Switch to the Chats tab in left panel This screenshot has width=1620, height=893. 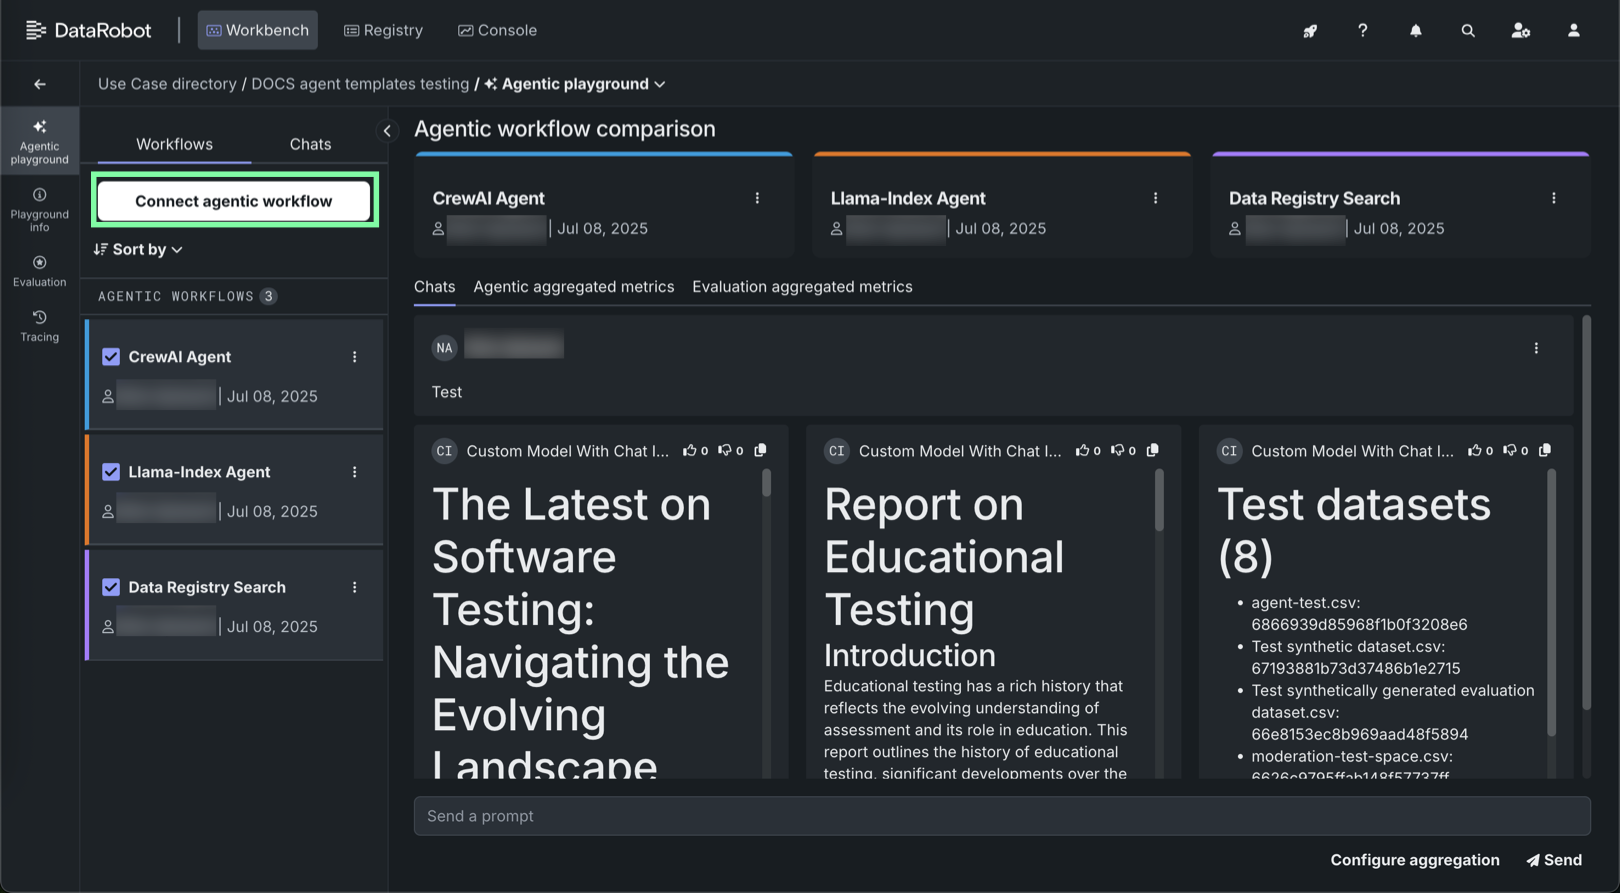310,144
